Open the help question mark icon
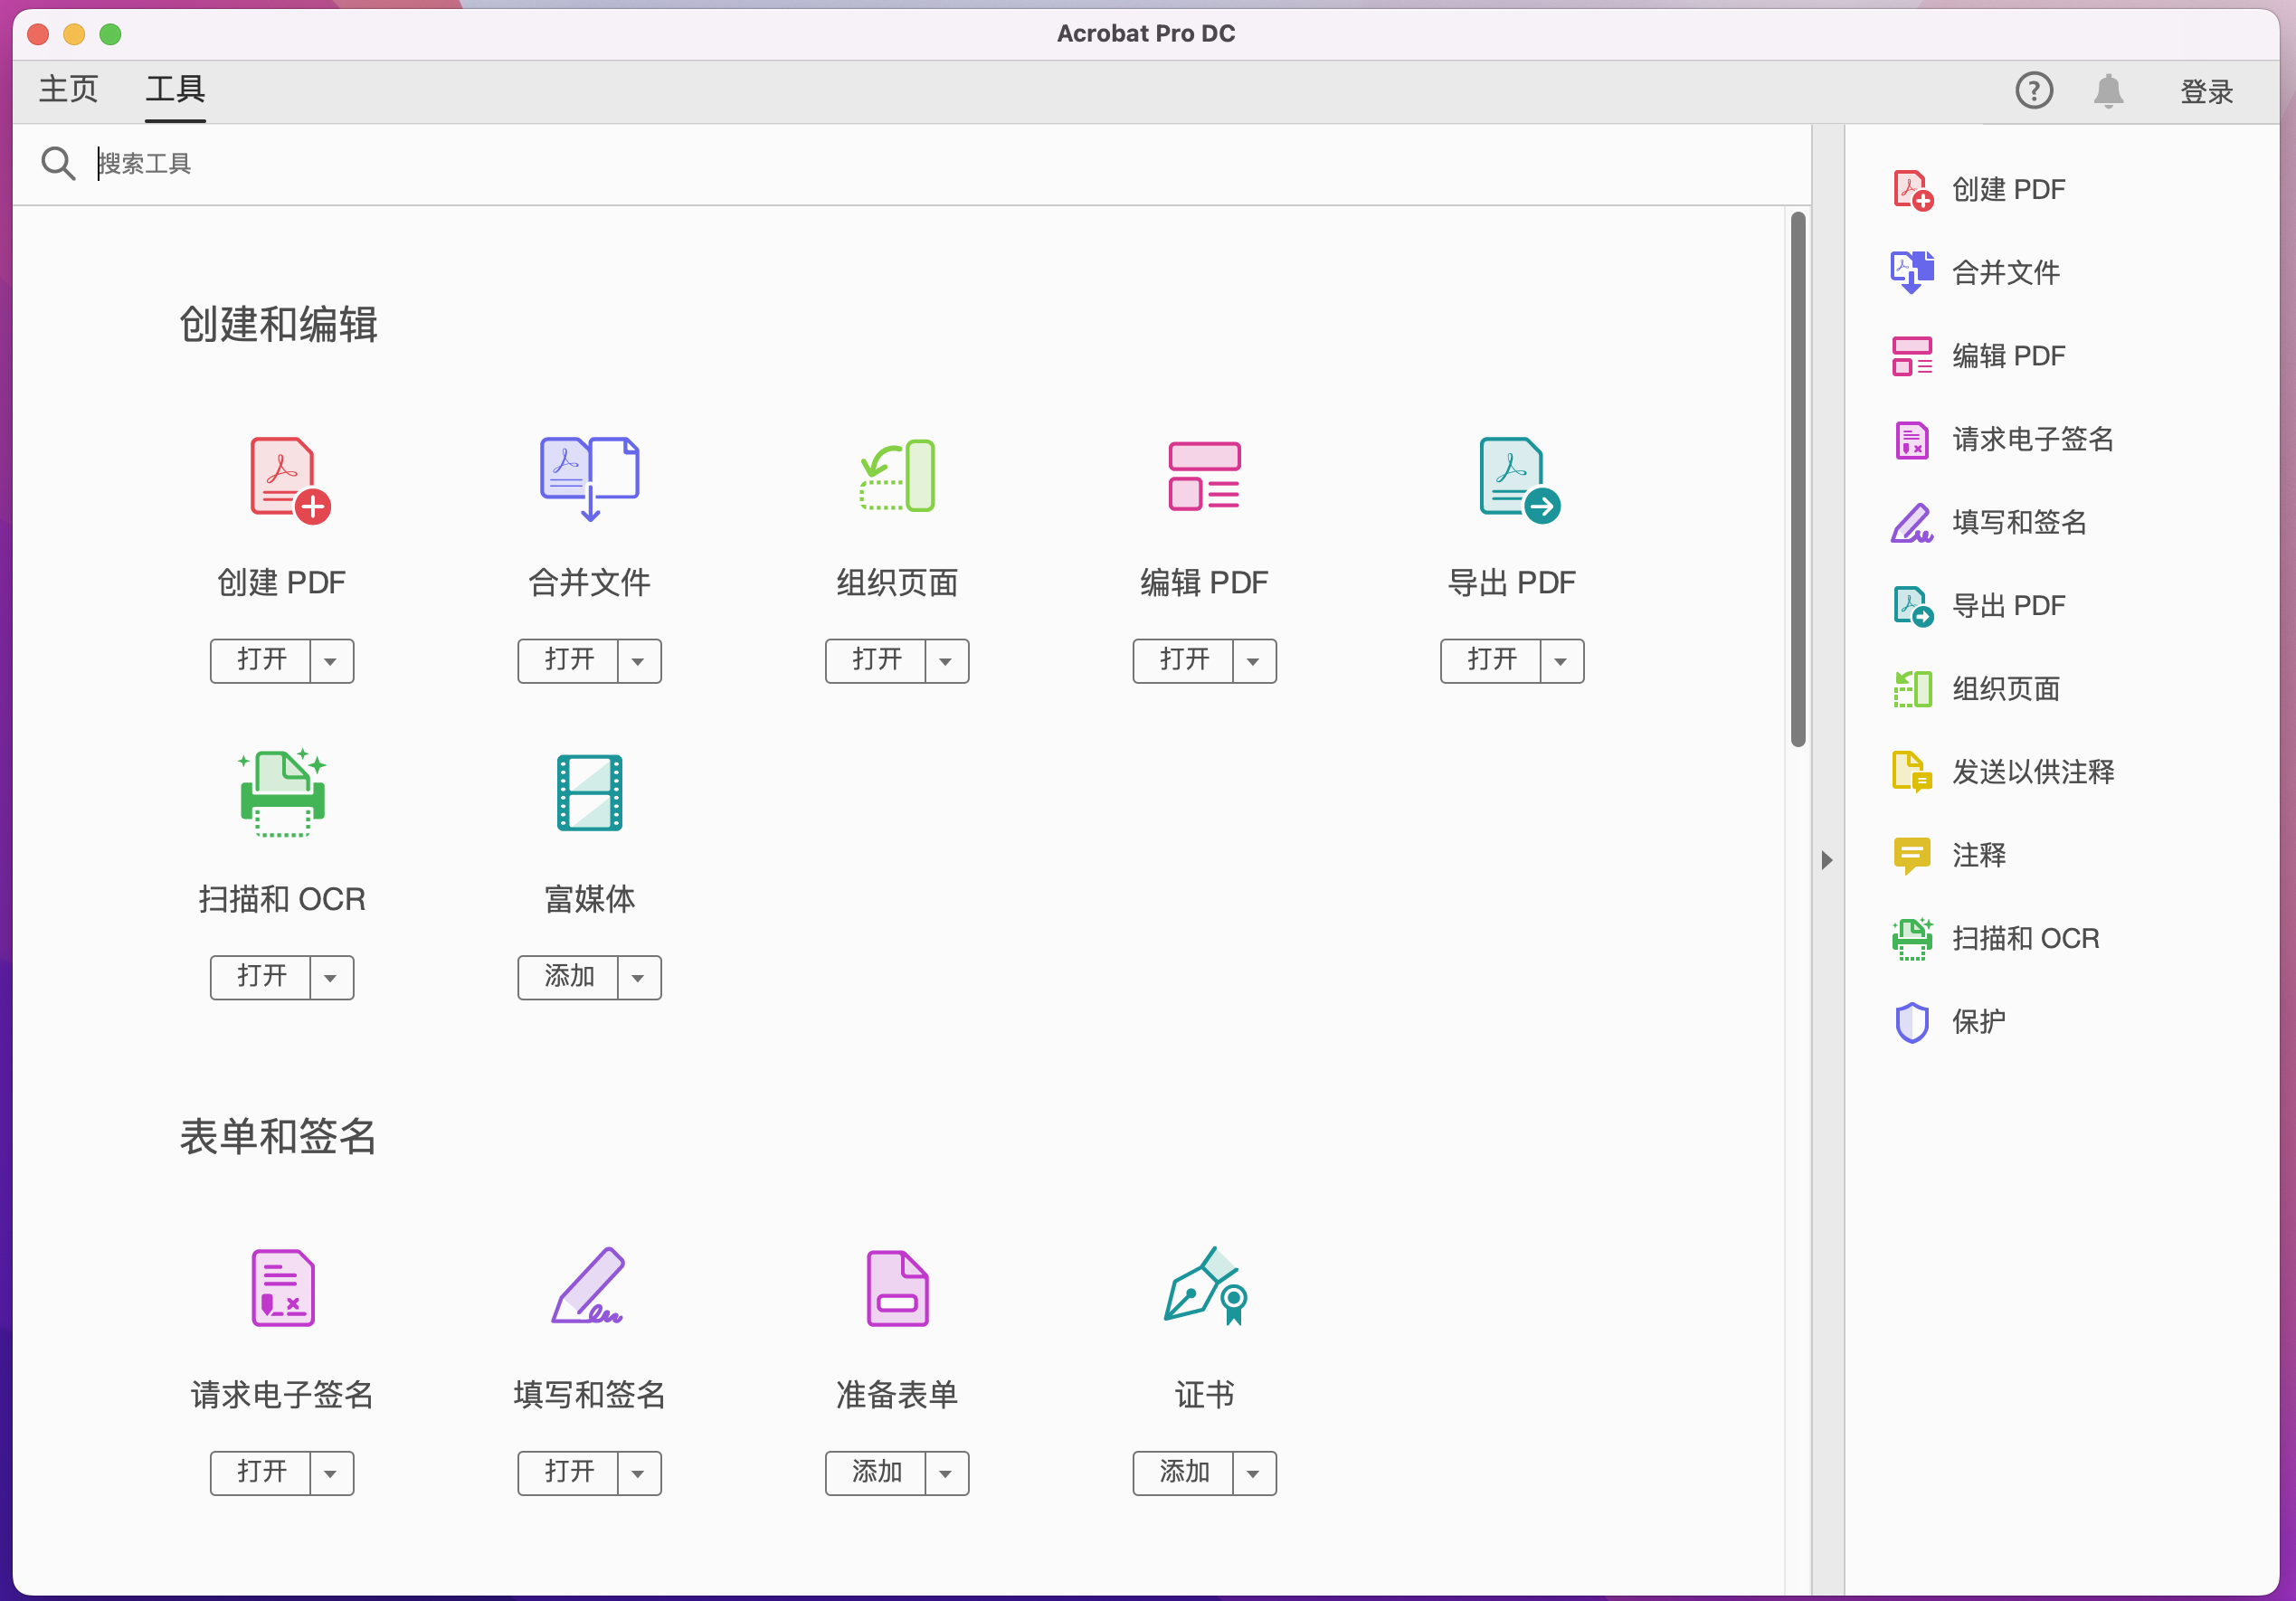Image resolution: width=2296 pixels, height=1601 pixels. [x=2034, y=91]
